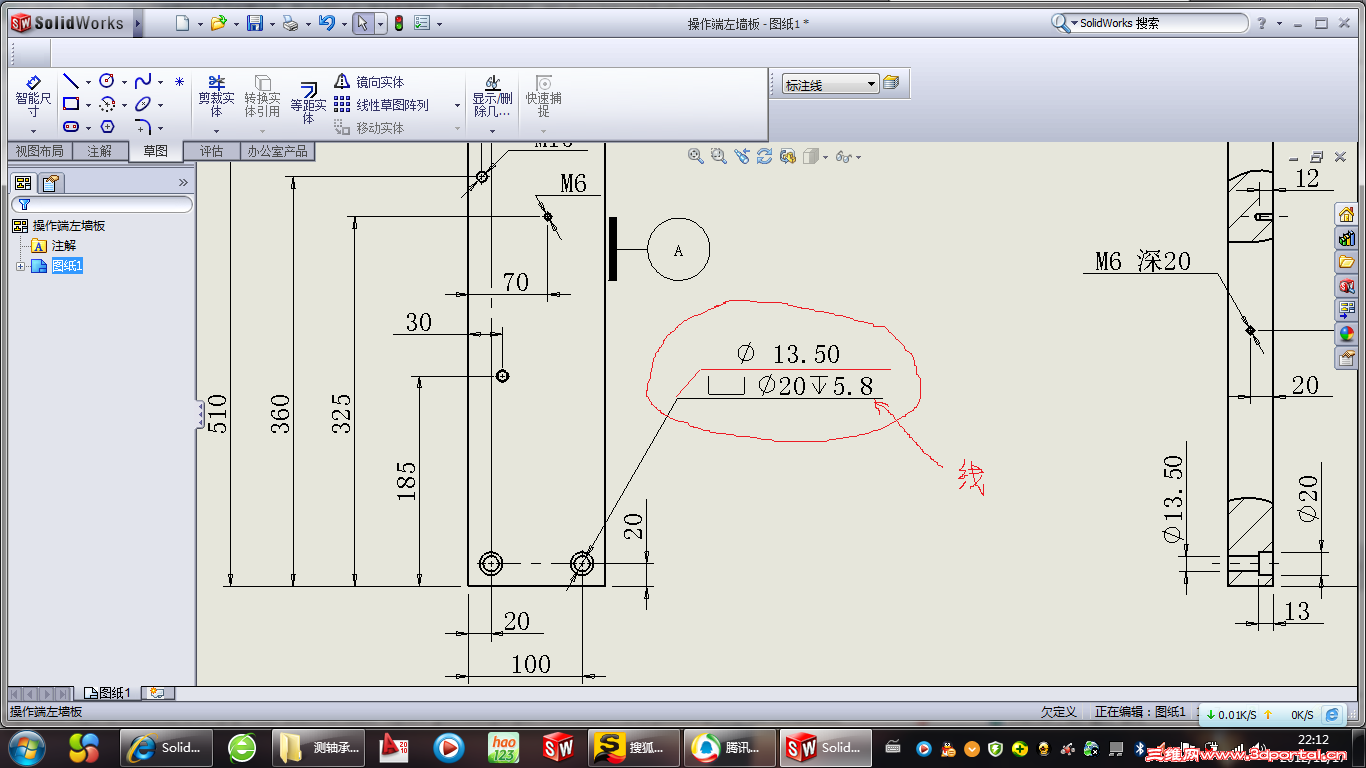Switch to the FeatureManager design tree tab
The image size is (1366, 768).
22,182
